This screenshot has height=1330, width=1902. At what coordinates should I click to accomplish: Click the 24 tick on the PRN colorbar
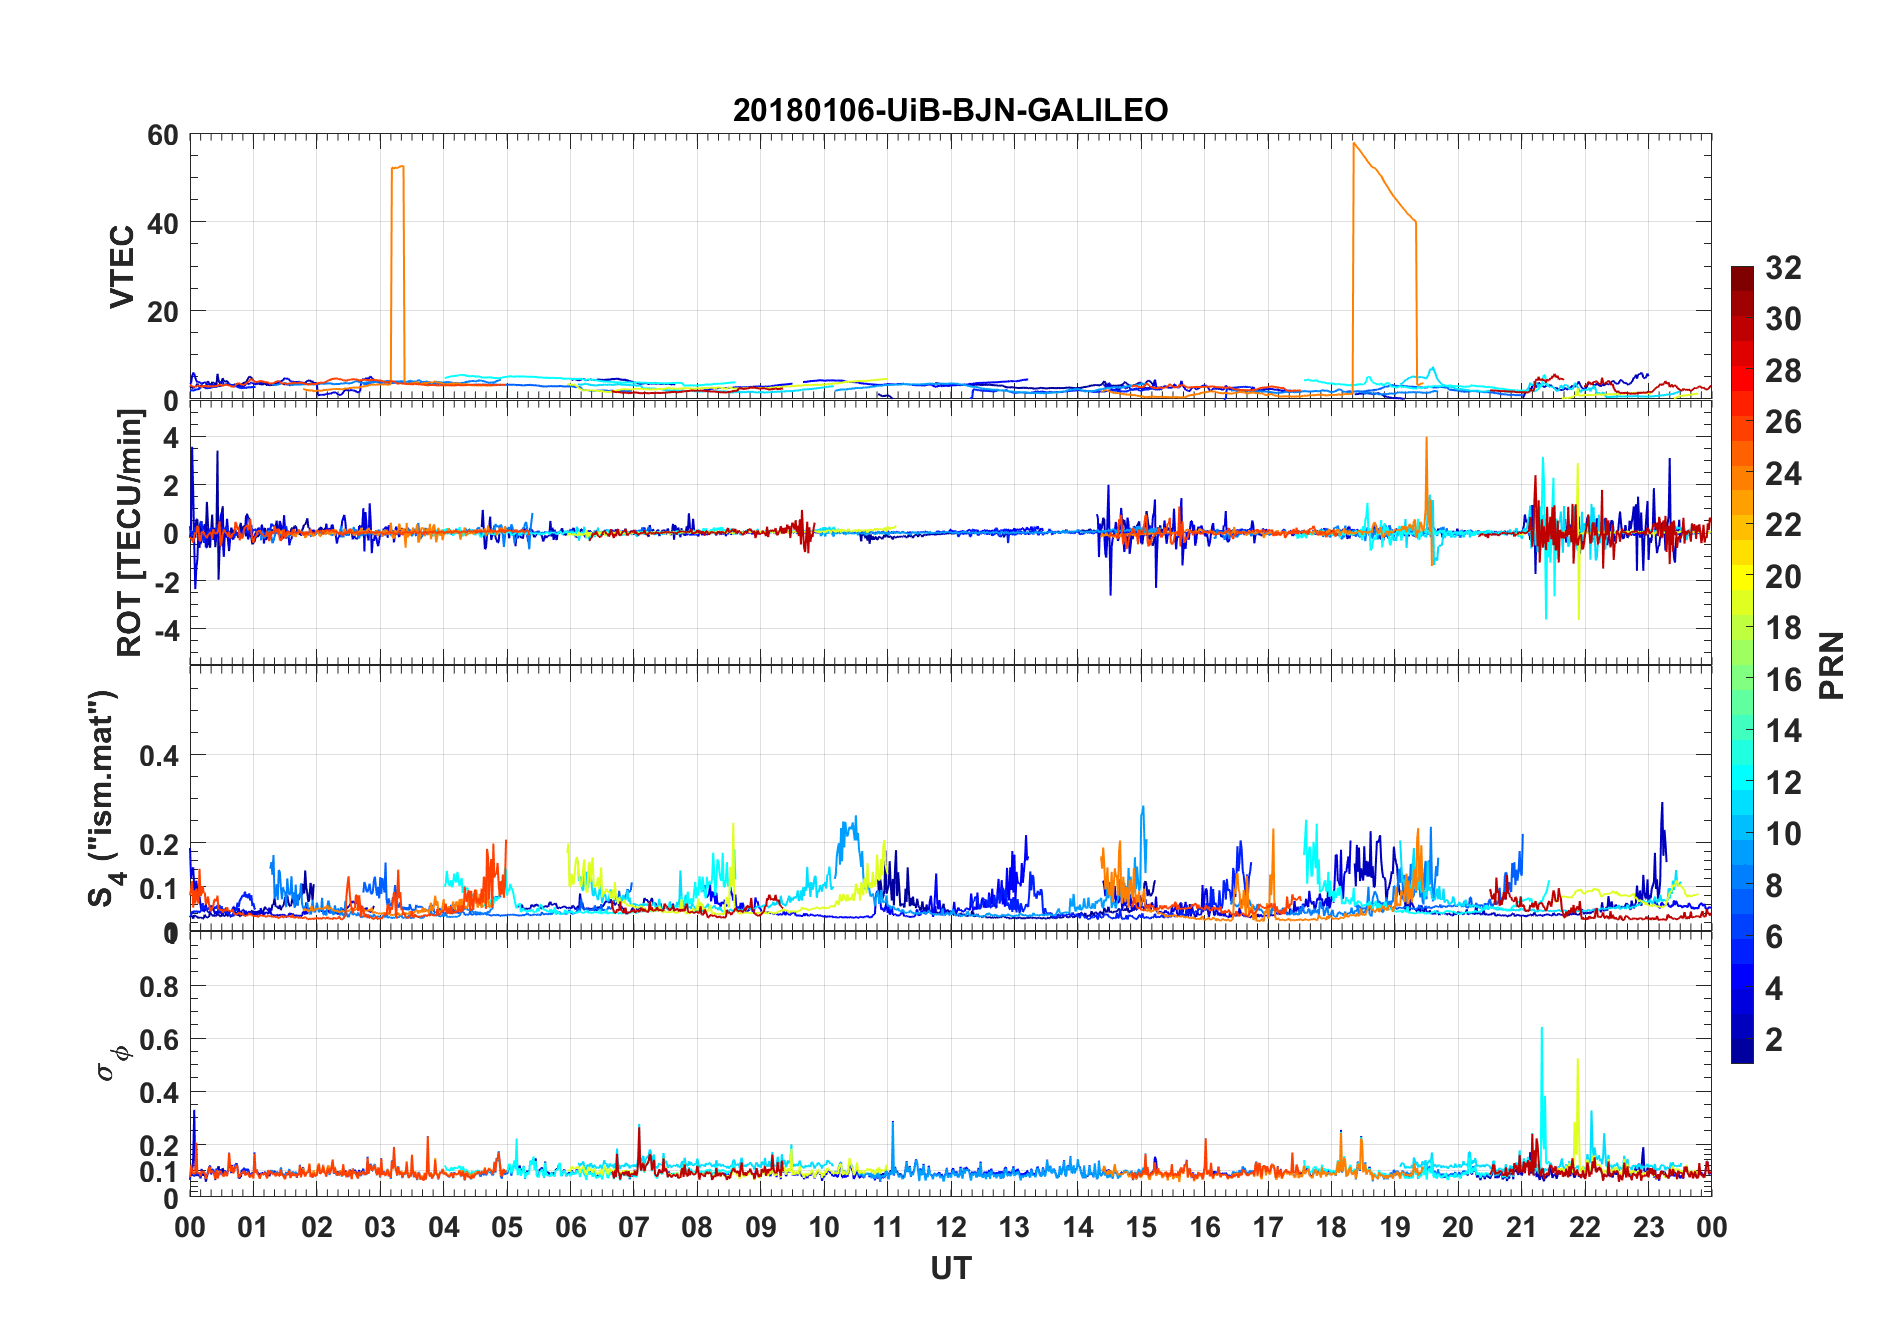pos(1783,473)
